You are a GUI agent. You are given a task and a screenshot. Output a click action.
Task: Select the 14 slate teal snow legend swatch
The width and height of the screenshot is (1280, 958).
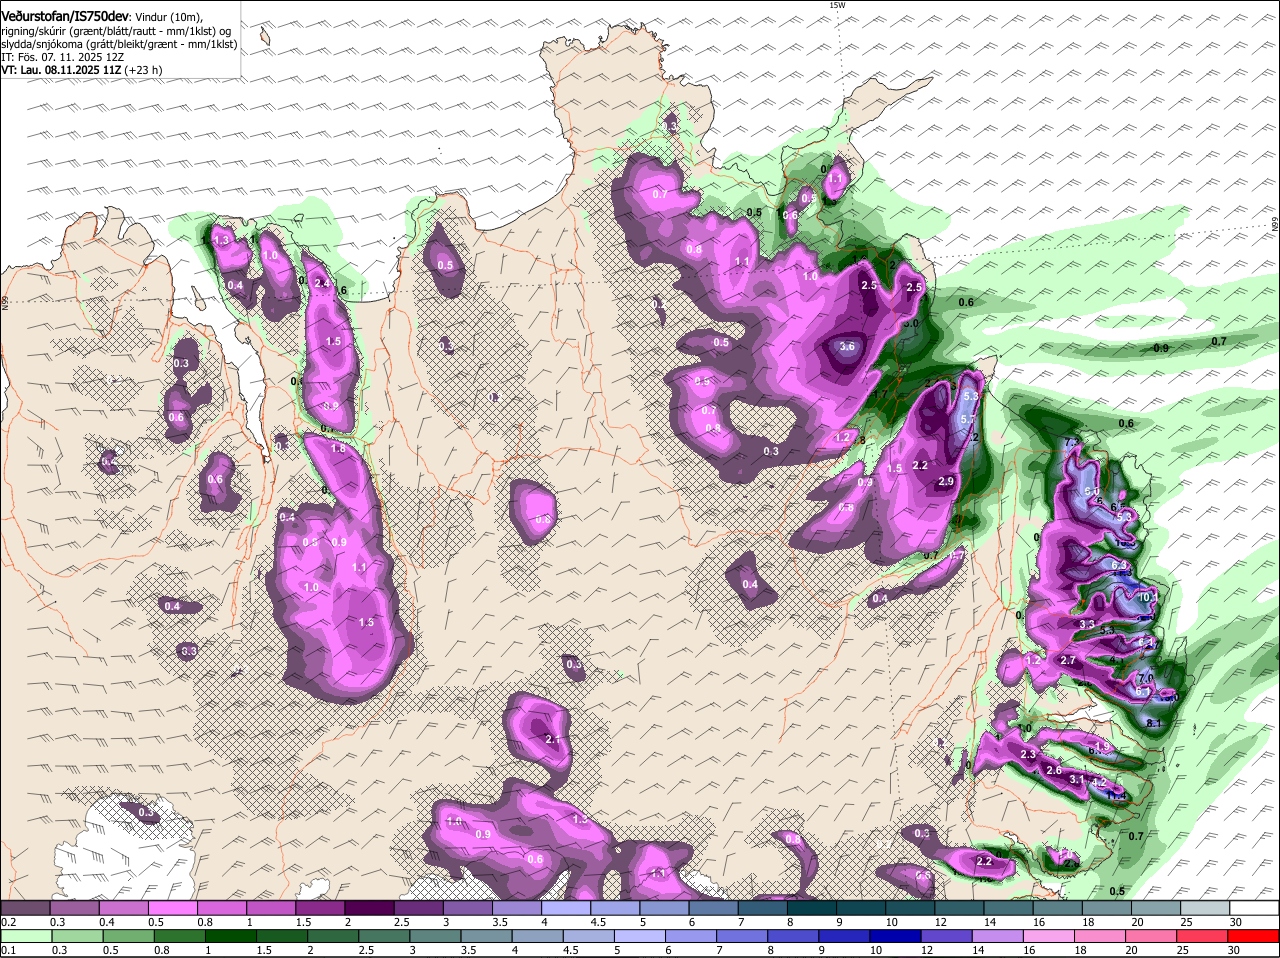(x=1009, y=907)
